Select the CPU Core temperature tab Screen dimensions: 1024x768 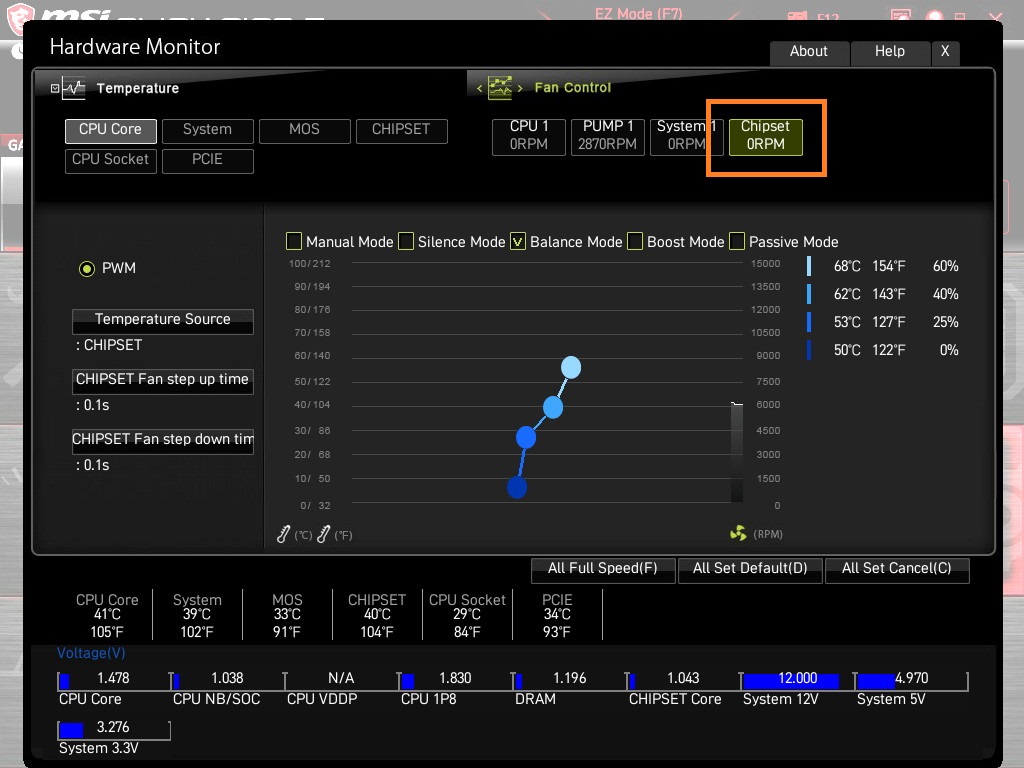click(x=110, y=131)
